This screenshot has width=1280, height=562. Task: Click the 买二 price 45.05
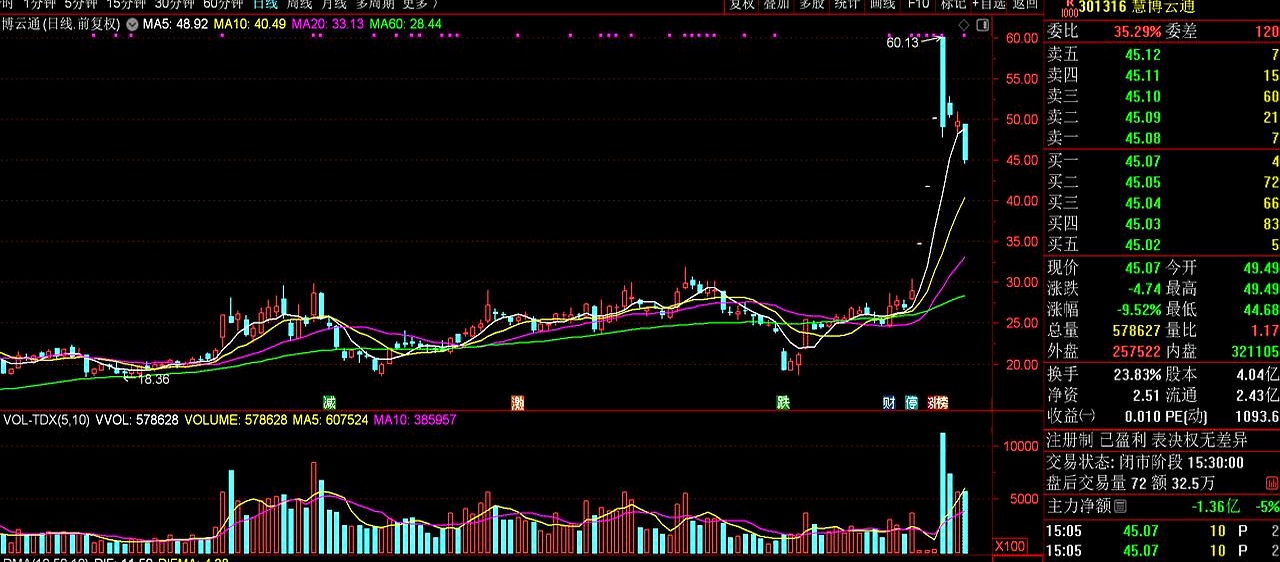(x=1143, y=182)
